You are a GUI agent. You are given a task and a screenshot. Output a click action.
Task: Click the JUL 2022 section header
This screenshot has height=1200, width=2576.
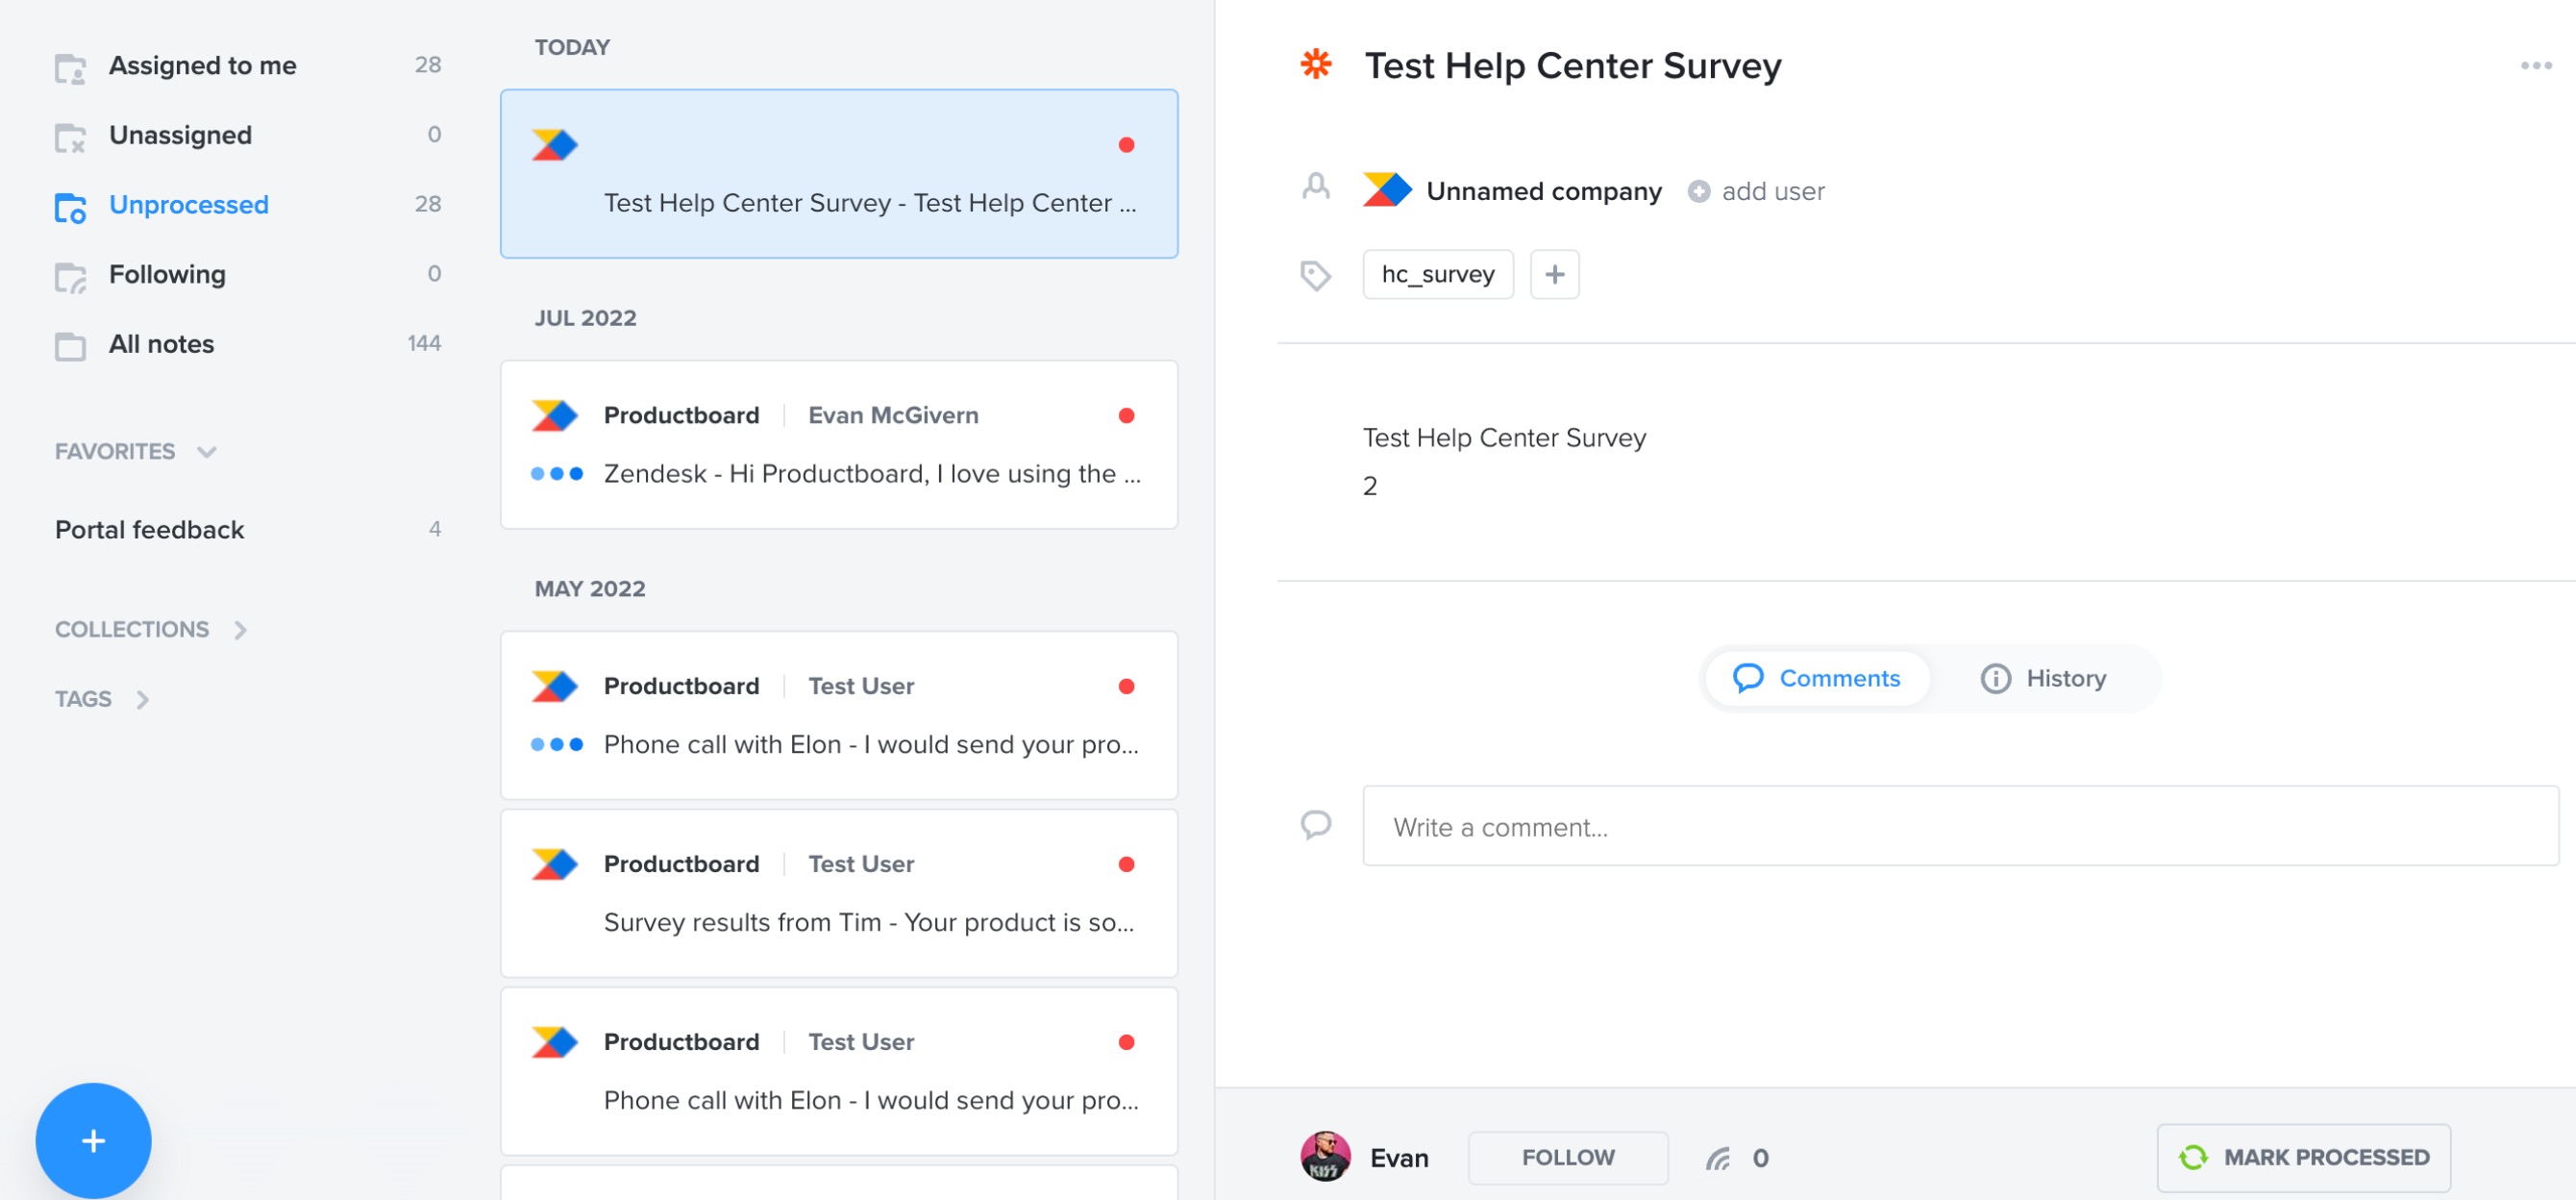[x=585, y=319]
